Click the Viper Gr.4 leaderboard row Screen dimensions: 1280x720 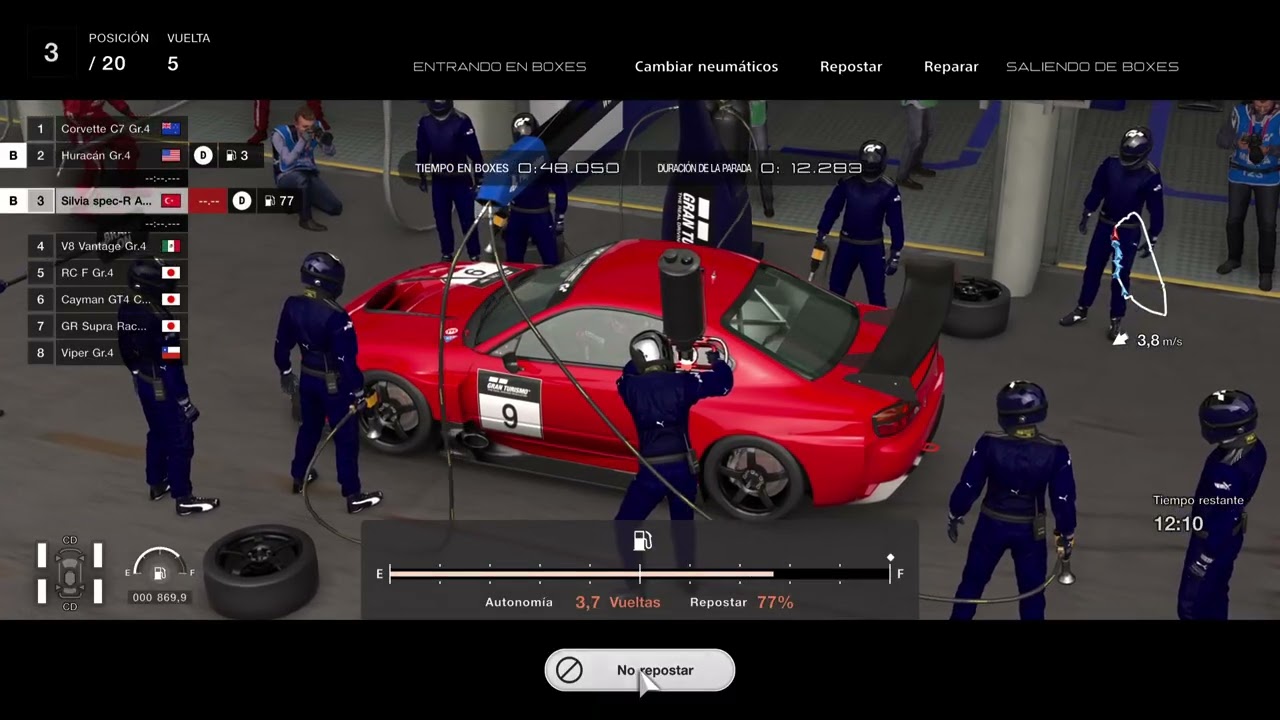[x=107, y=353]
